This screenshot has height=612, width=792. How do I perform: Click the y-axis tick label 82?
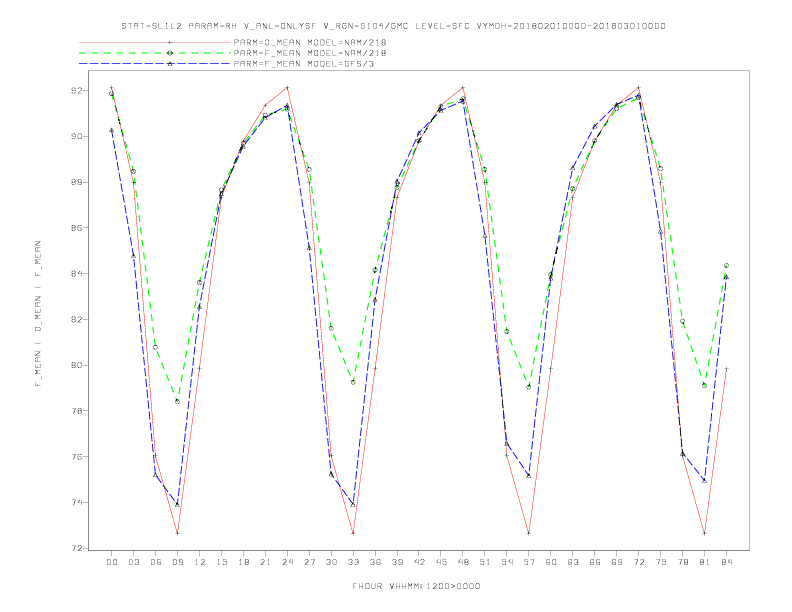click(76, 320)
